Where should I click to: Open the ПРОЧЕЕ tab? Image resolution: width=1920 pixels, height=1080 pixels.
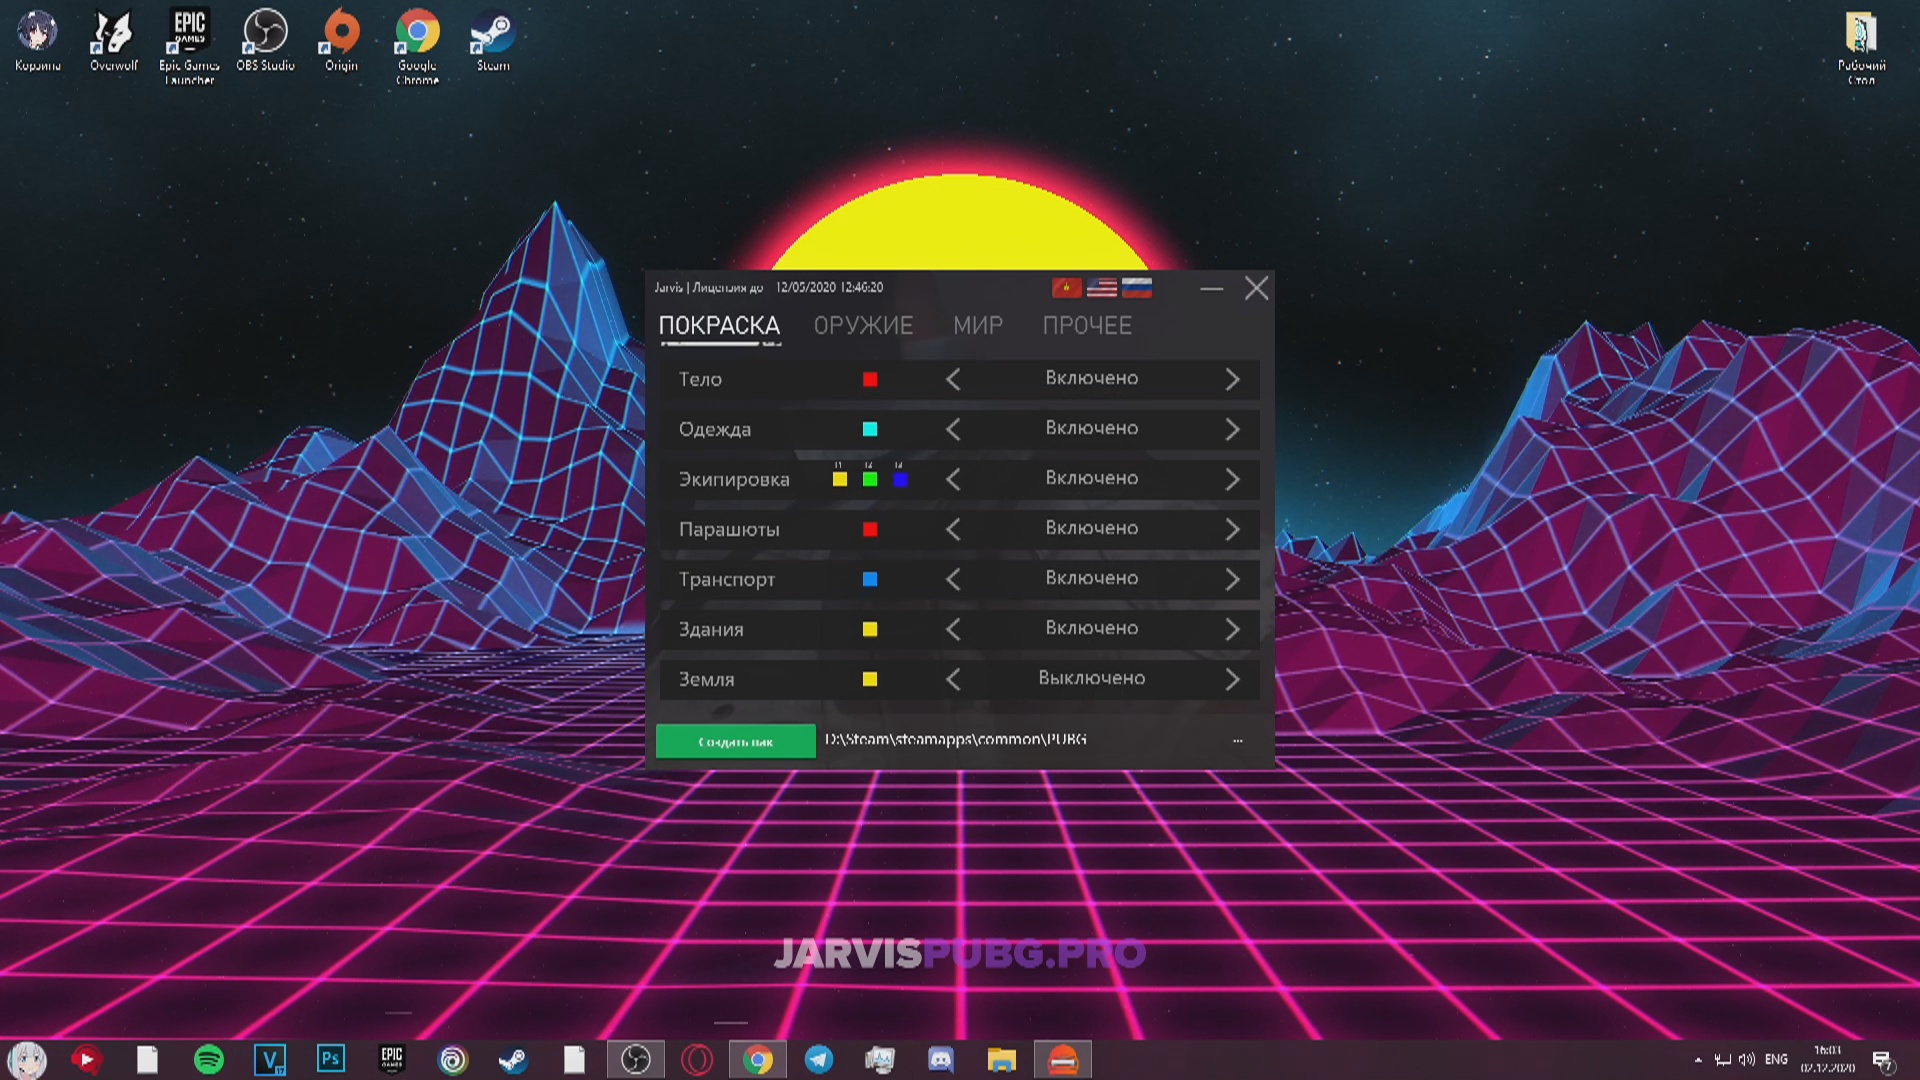point(1087,326)
